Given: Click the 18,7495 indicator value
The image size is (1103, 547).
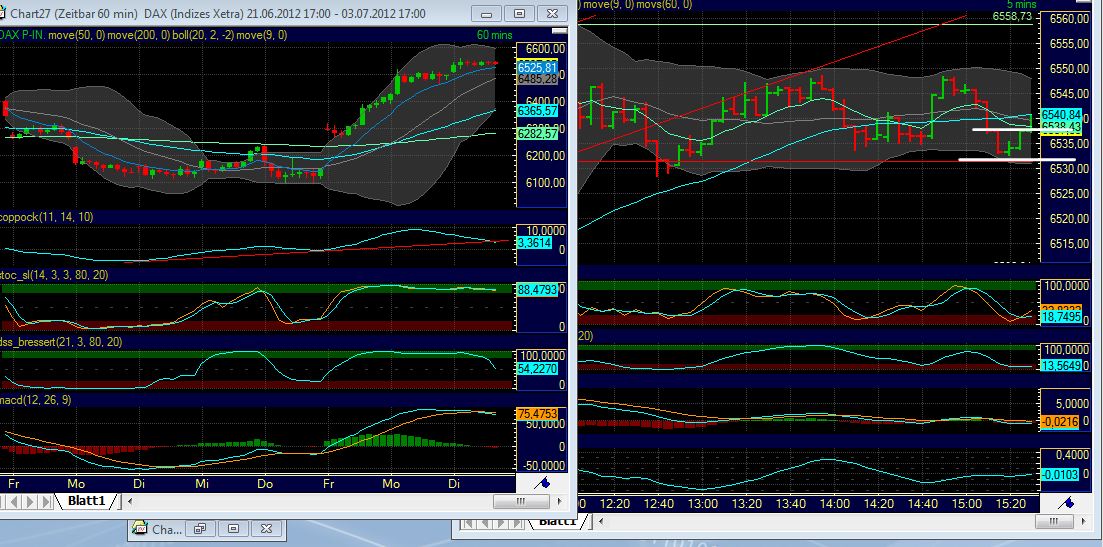Looking at the screenshot, I should pos(1060,318).
